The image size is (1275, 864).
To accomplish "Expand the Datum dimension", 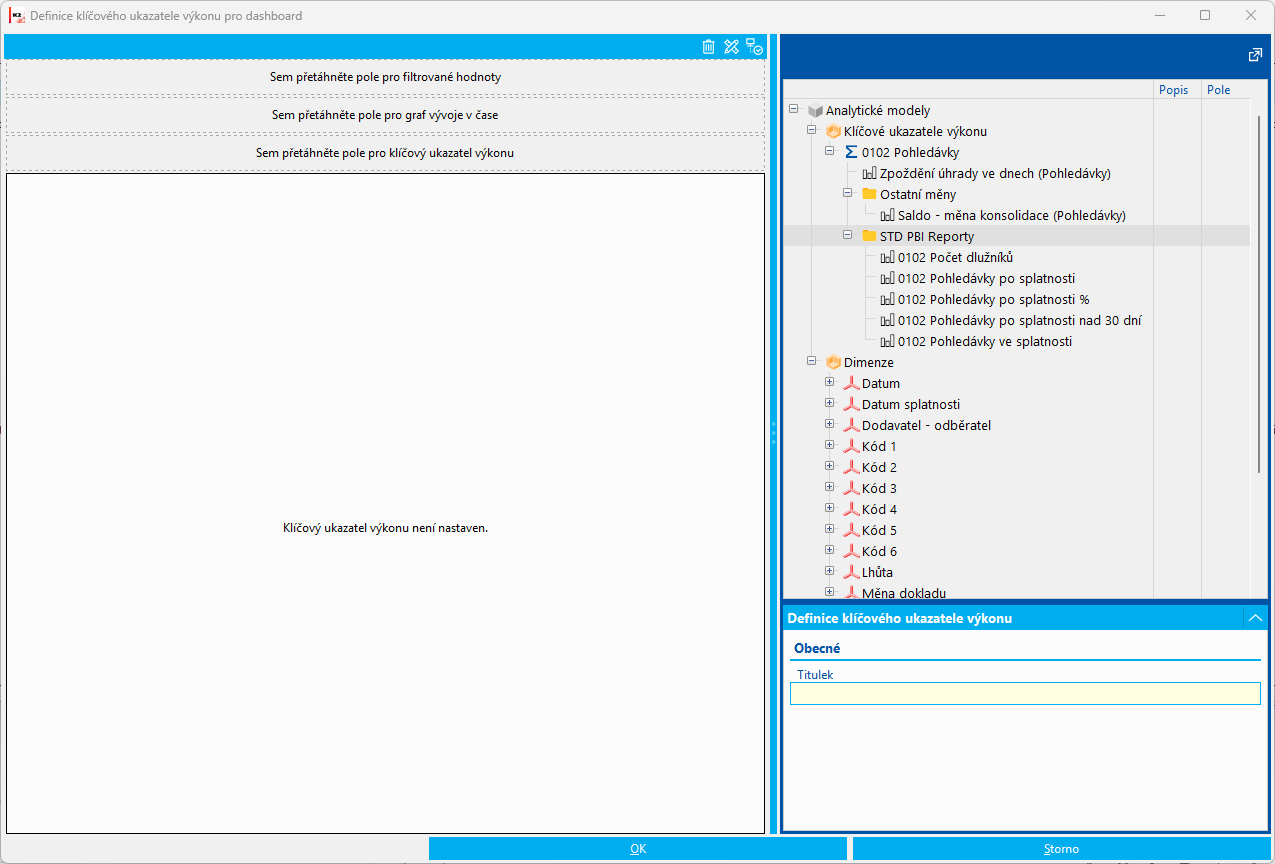I will [829, 383].
